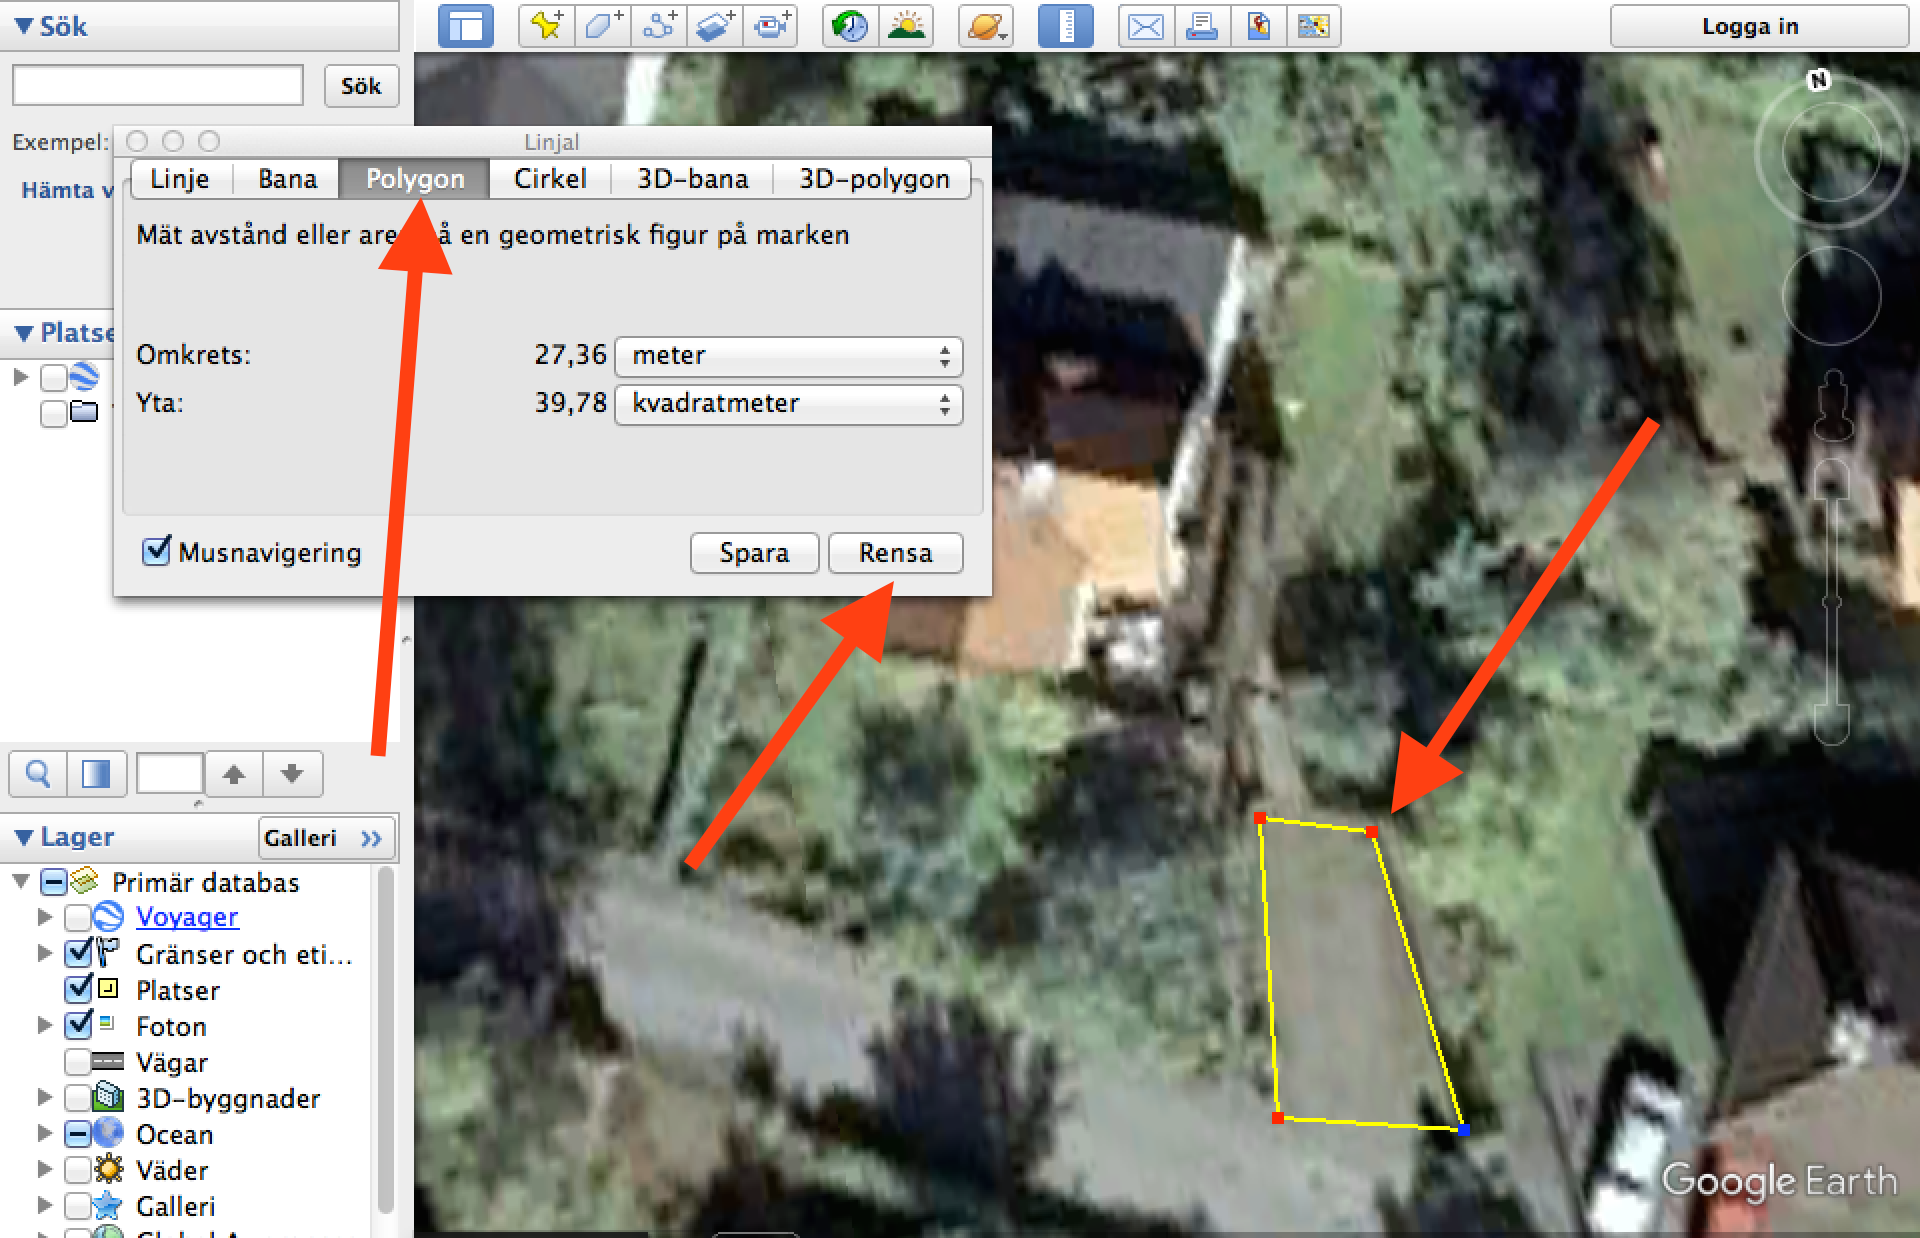1920x1238 pixels.
Task: Select the Add Polygon toolbar icon
Action: pyautogui.click(x=602, y=26)
